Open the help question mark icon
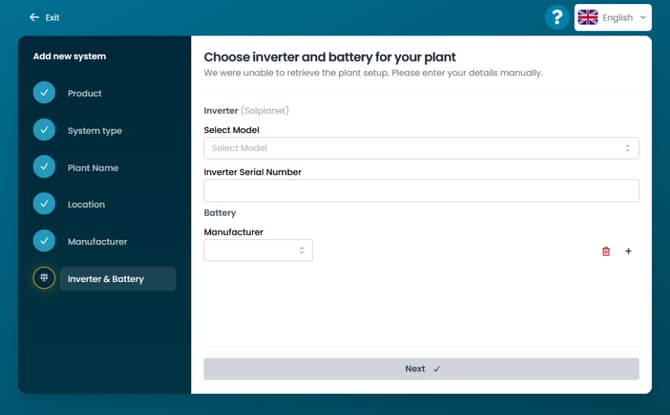 click(557, 17)
